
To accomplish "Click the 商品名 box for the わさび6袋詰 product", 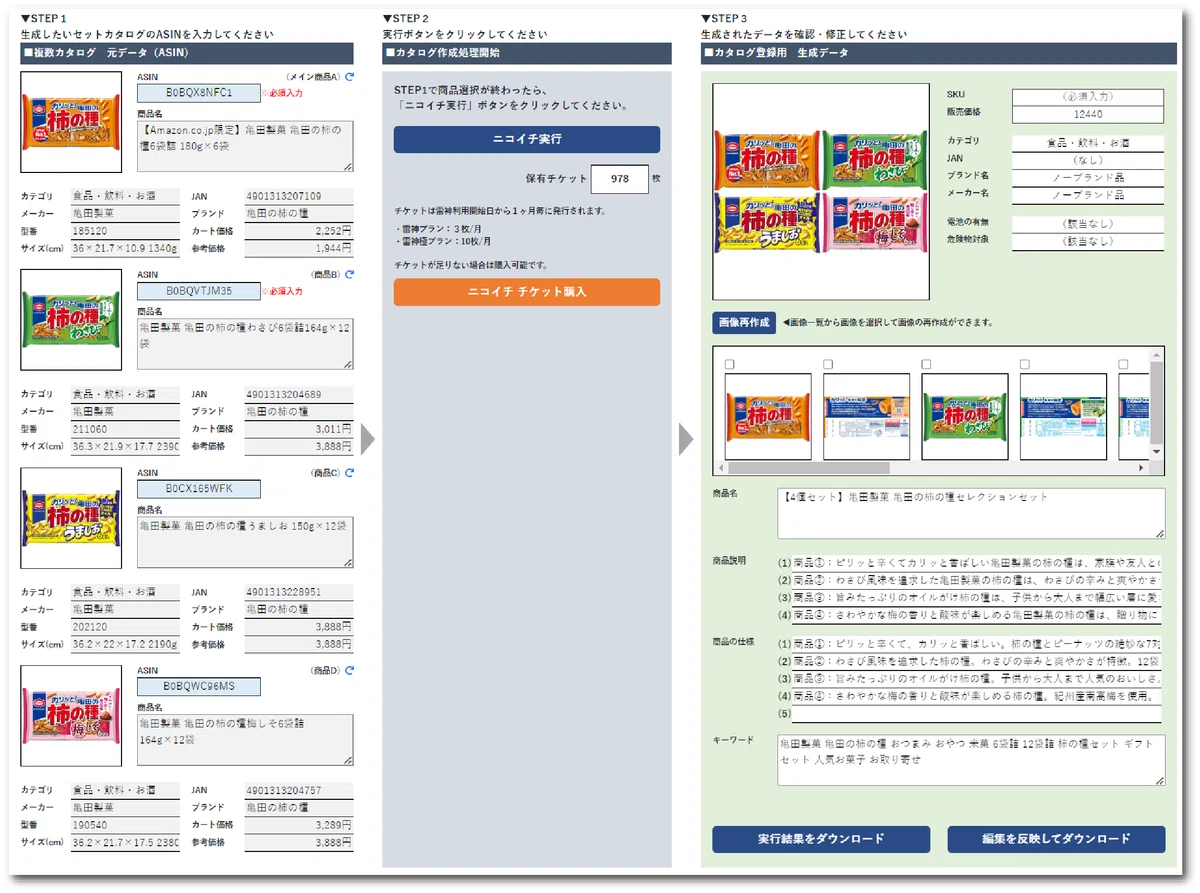I will (245, 344).
